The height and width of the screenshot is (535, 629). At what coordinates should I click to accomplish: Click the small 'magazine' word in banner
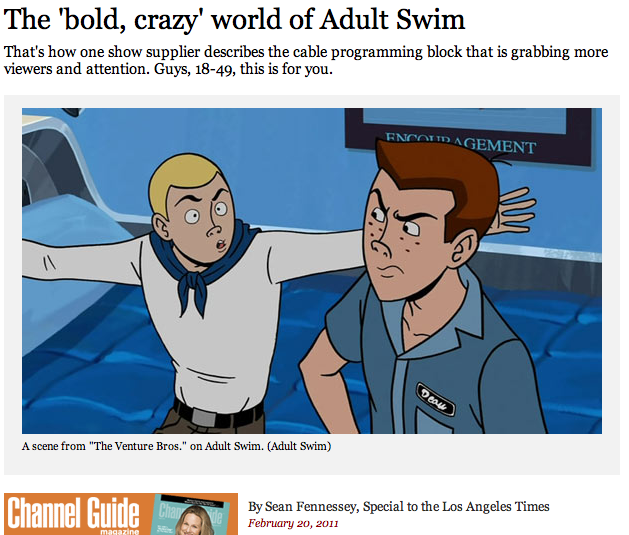119,531
